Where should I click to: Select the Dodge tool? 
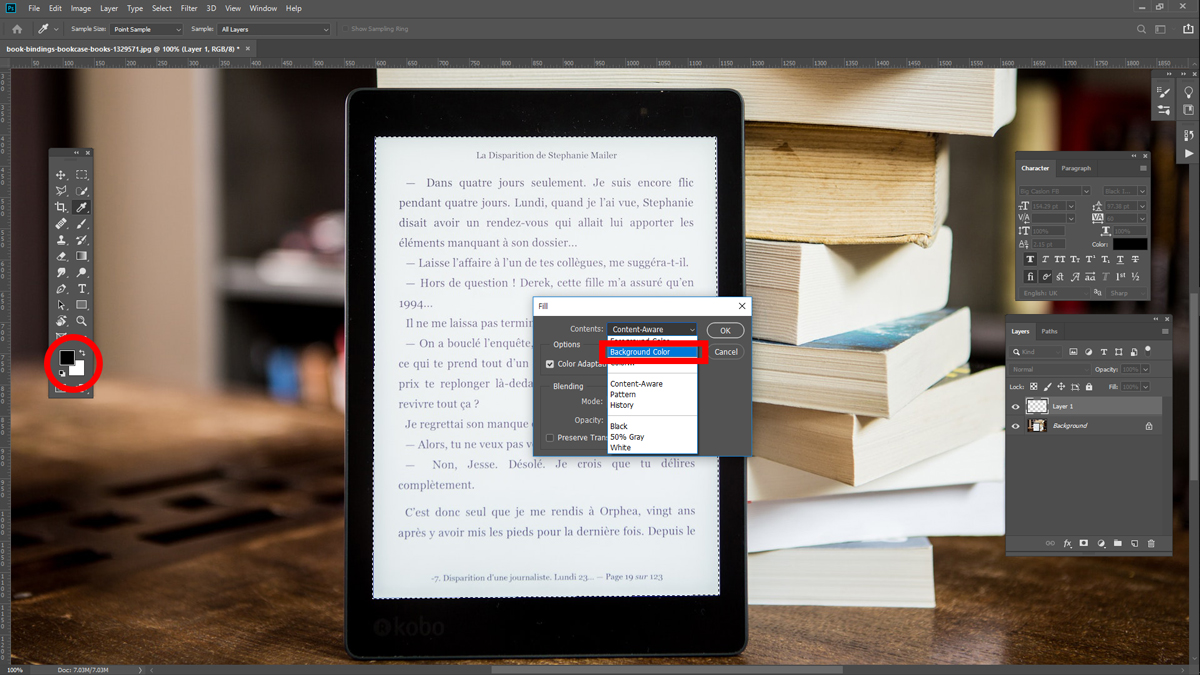82,272
